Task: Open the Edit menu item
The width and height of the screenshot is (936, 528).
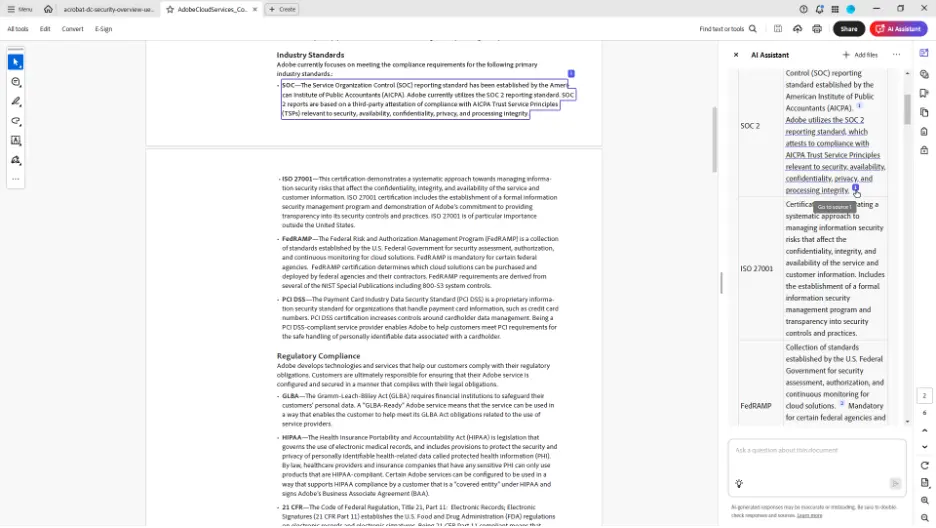Action: pos(45,29)
